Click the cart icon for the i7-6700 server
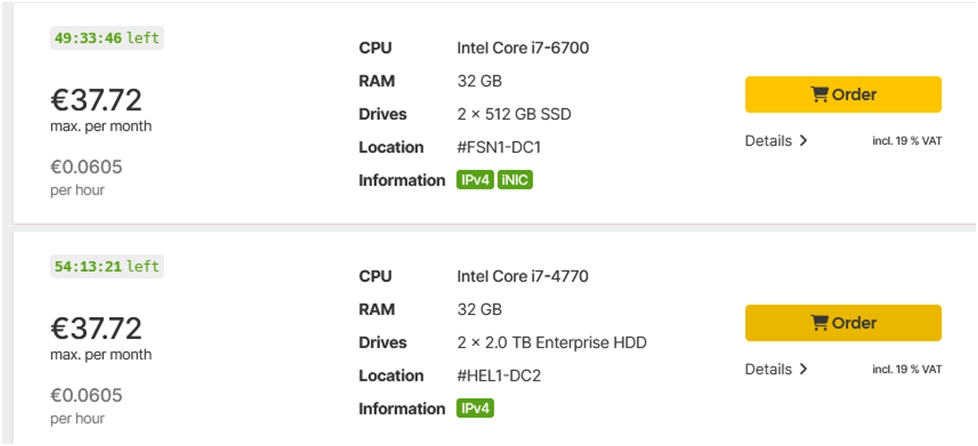 pyautogui.click(x=819, y=95)
